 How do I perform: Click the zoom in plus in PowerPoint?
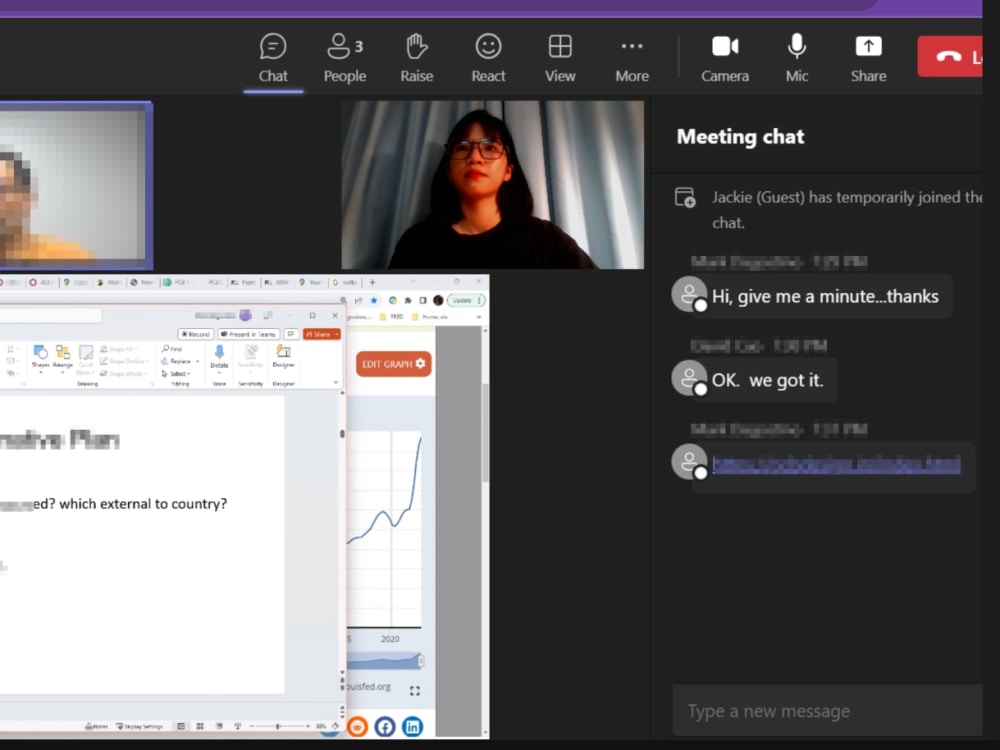[307, 726]
